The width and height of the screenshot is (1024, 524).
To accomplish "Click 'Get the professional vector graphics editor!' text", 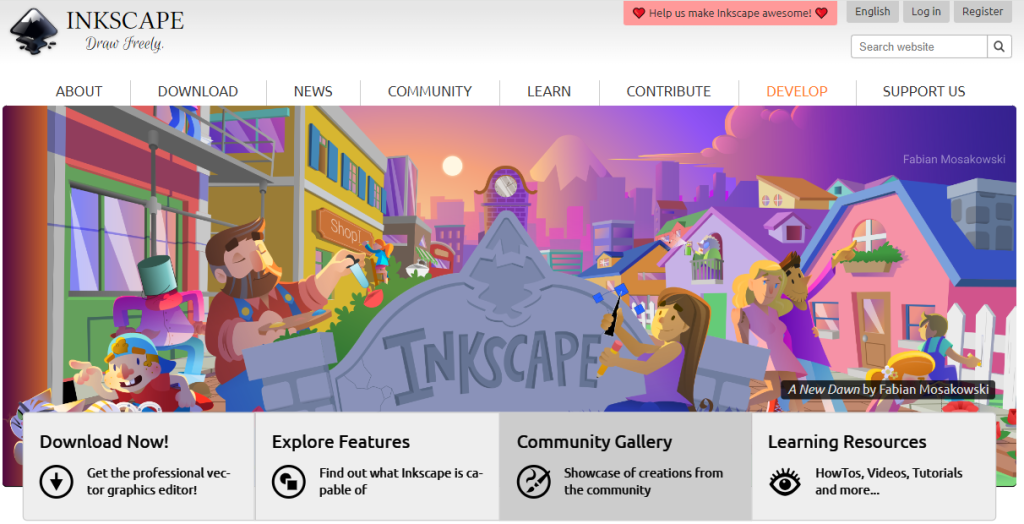I will pos(159,482).
